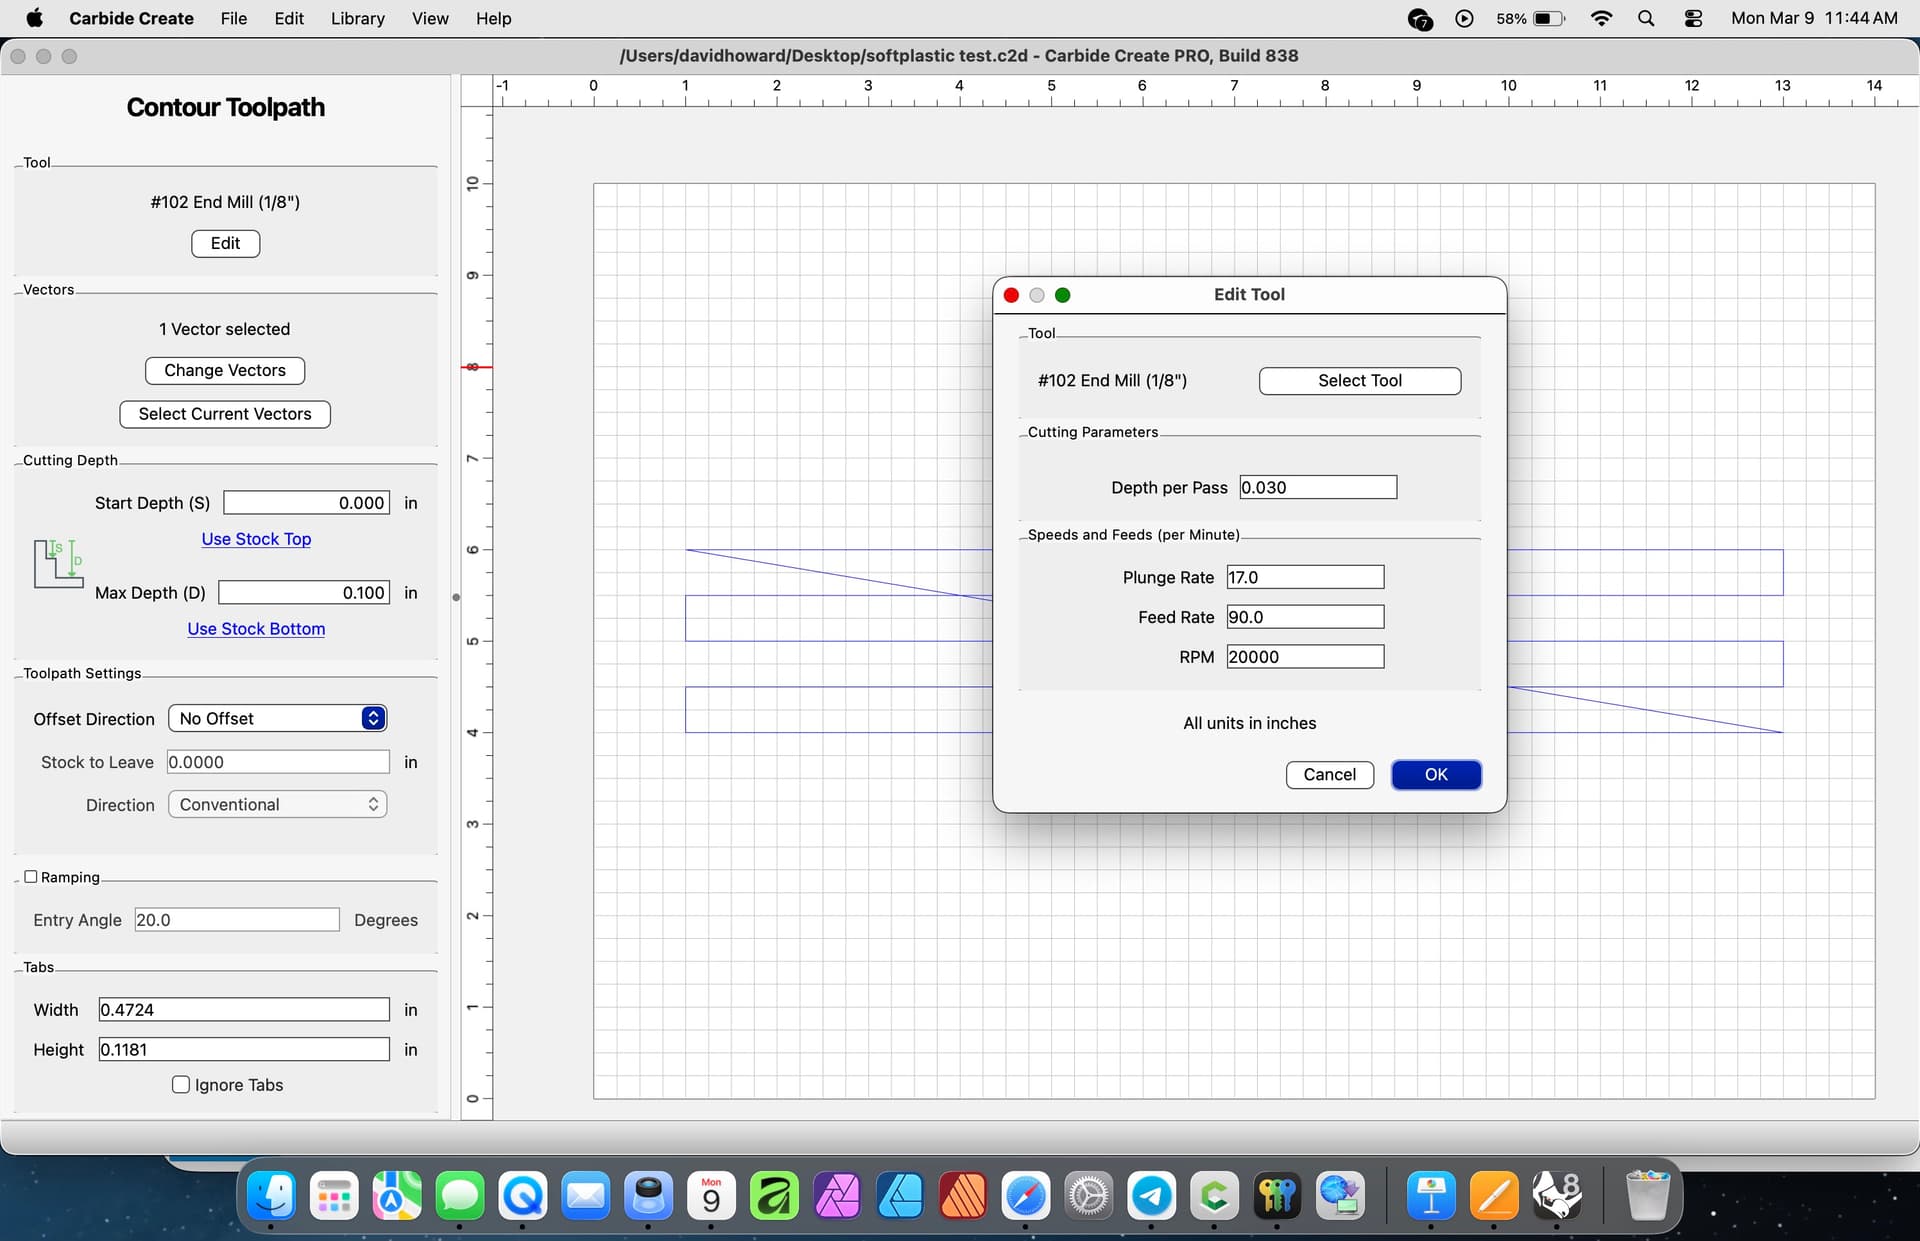The width and height of the screenshot is (1920, 1241).
Task: Check the Ignore Tabs checkbox
Action: (x=181, y=1085)
